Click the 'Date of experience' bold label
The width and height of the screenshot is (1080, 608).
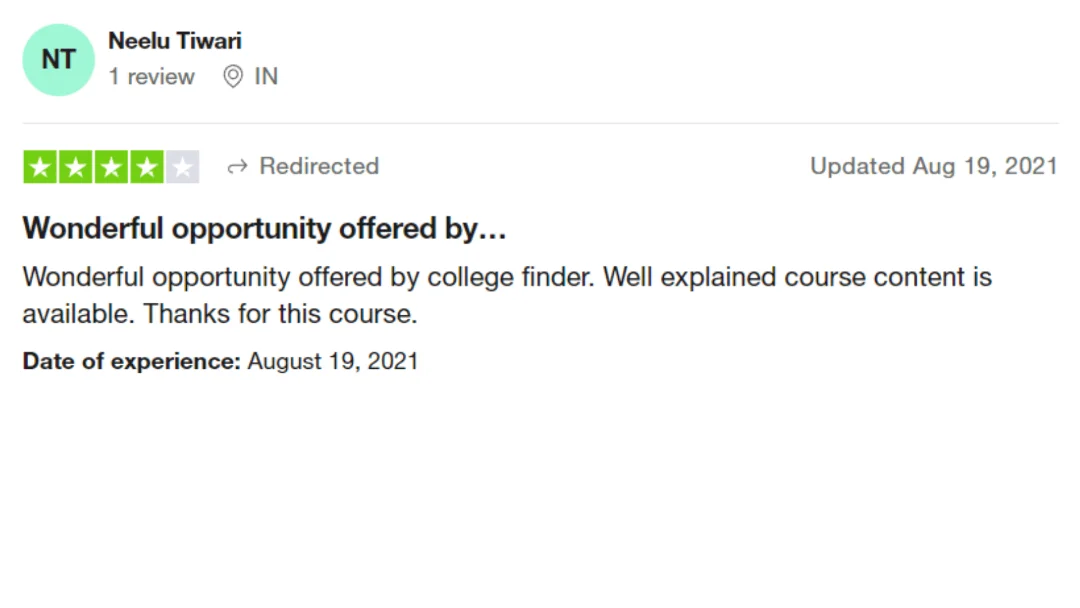(132, 361)
